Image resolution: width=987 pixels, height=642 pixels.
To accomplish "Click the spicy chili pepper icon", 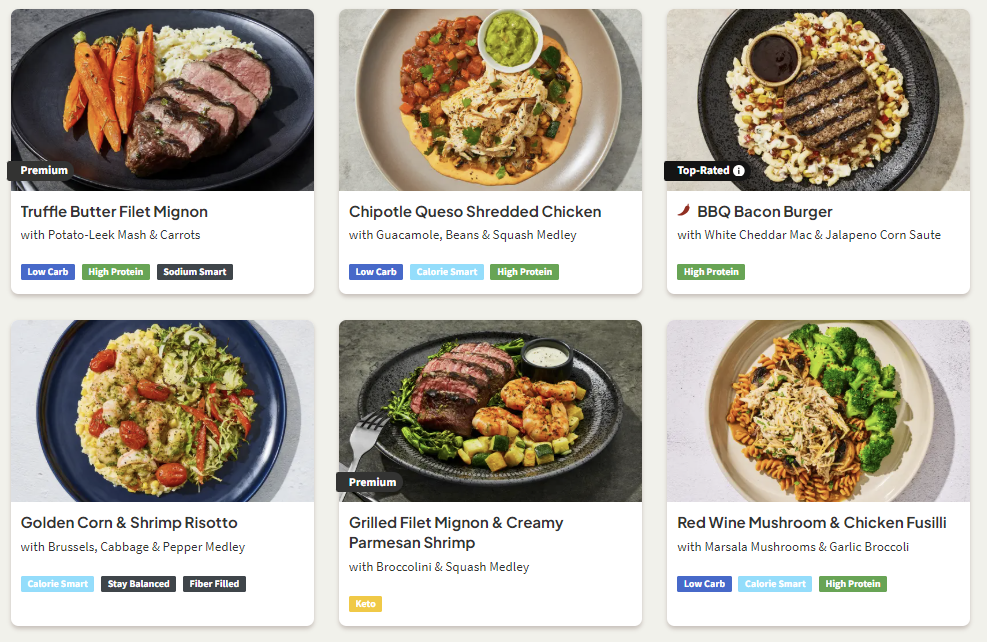I will 684,211.
